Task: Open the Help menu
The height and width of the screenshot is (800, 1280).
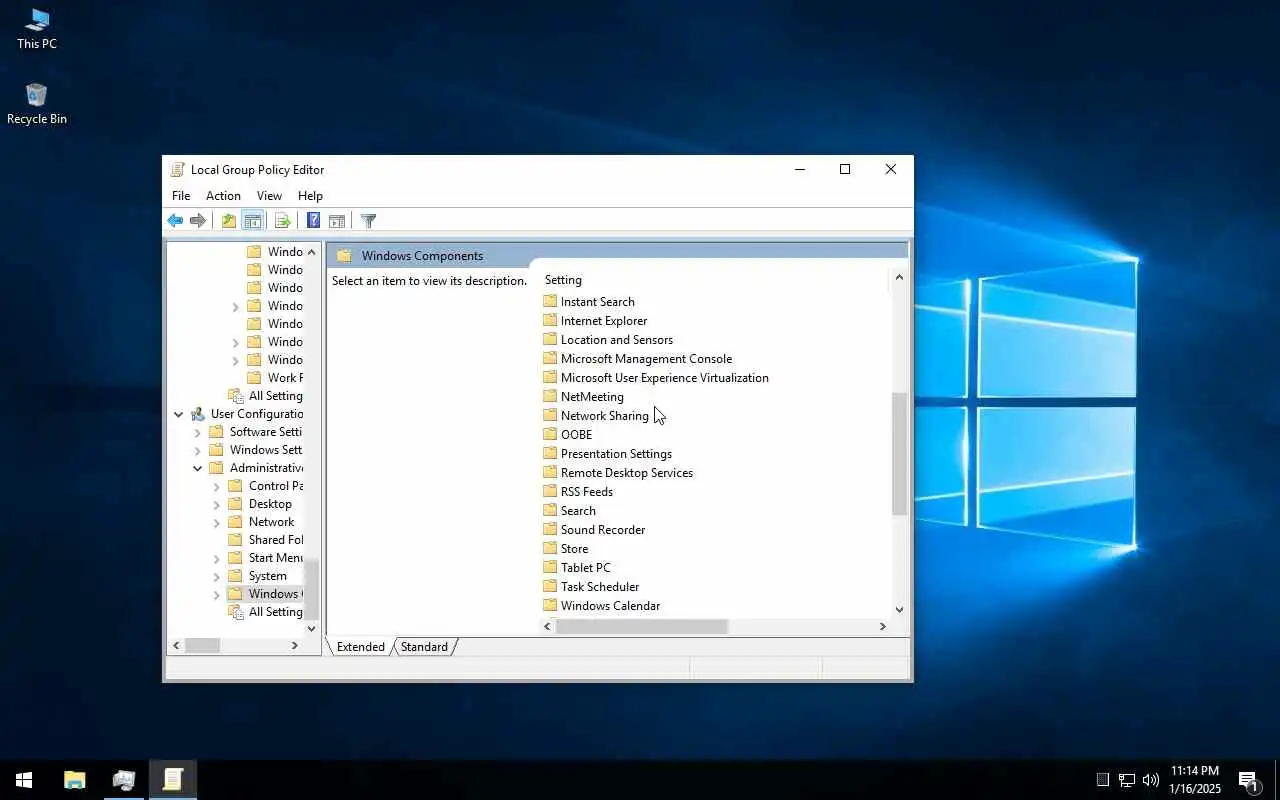Action: pos(310,196)
